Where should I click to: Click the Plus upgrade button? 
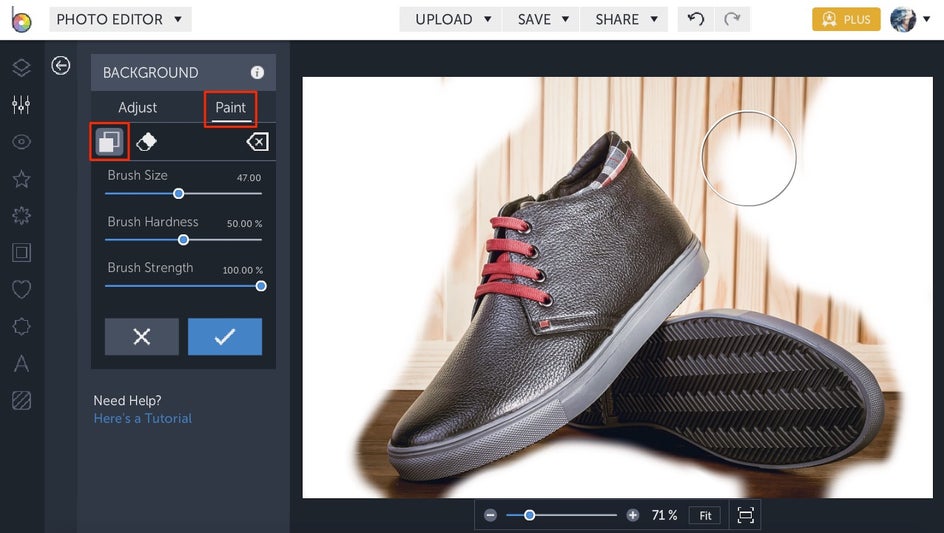tap(846, 19)
